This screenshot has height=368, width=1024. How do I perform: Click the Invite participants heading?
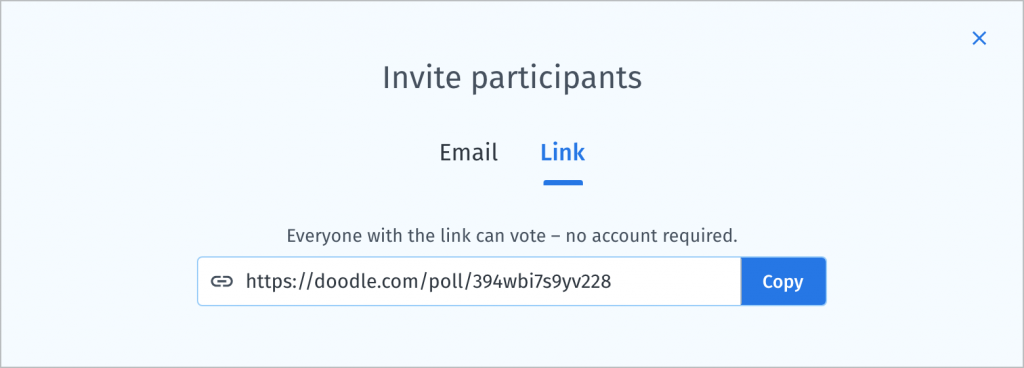(x=512, y=78)
